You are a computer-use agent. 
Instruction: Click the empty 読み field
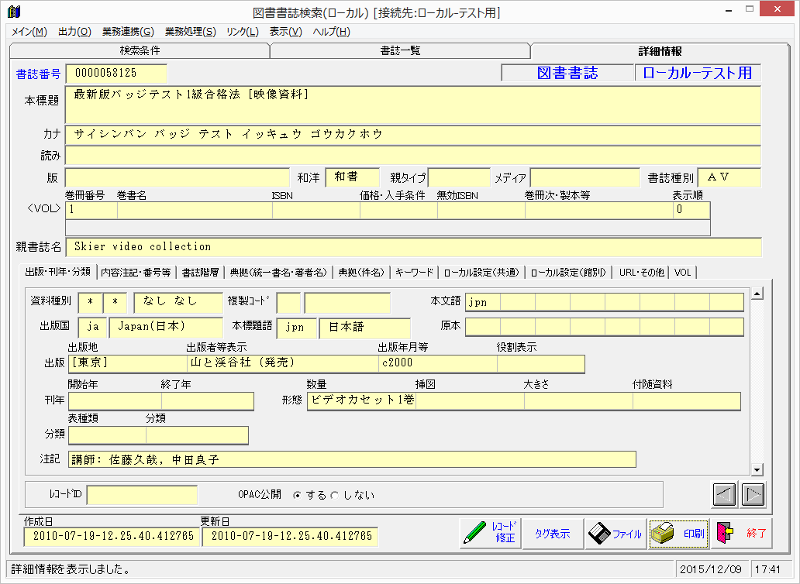coord(413,156)
